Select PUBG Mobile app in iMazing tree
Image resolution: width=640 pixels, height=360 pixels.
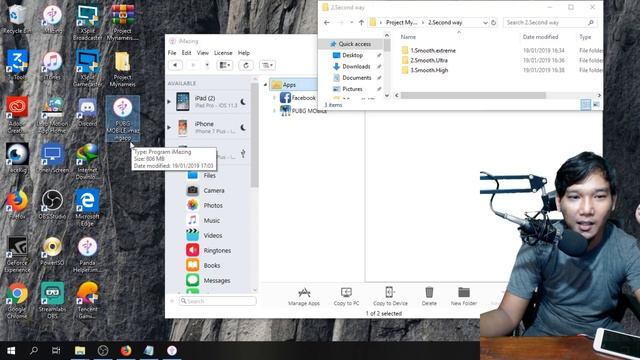click(x=303, y=110)
